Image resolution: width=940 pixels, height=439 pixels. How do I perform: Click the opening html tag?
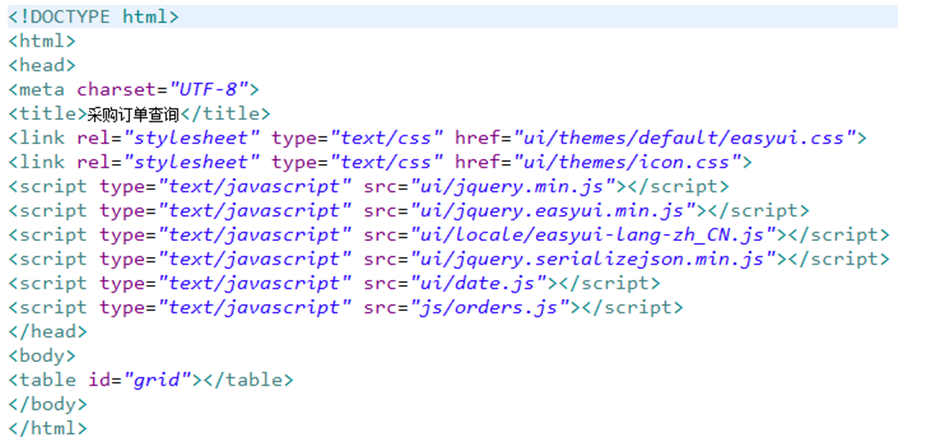pyautogui.click(x=42, y=41)
